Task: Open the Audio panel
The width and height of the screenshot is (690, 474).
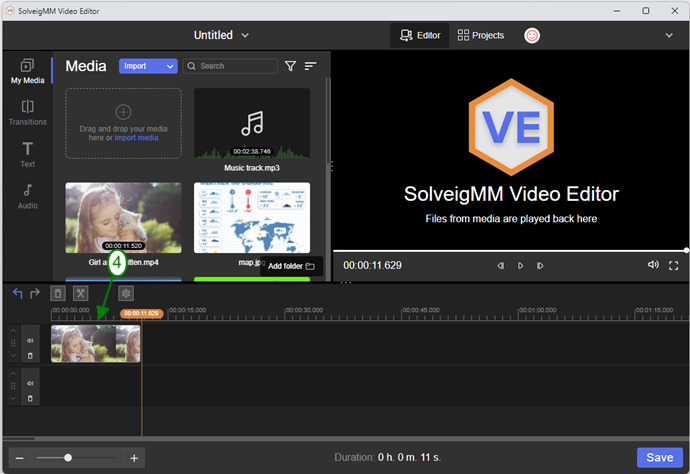Action: point(27,196)
